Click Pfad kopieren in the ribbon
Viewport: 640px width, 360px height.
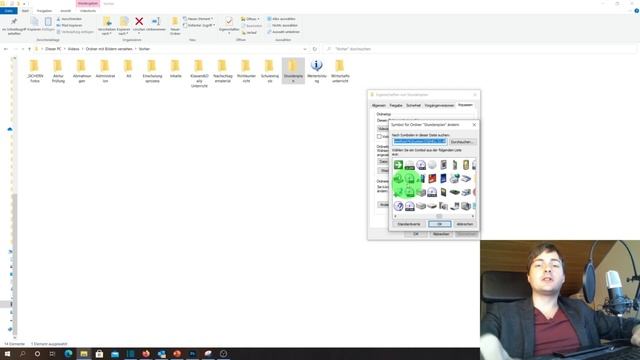pos(69,25)
